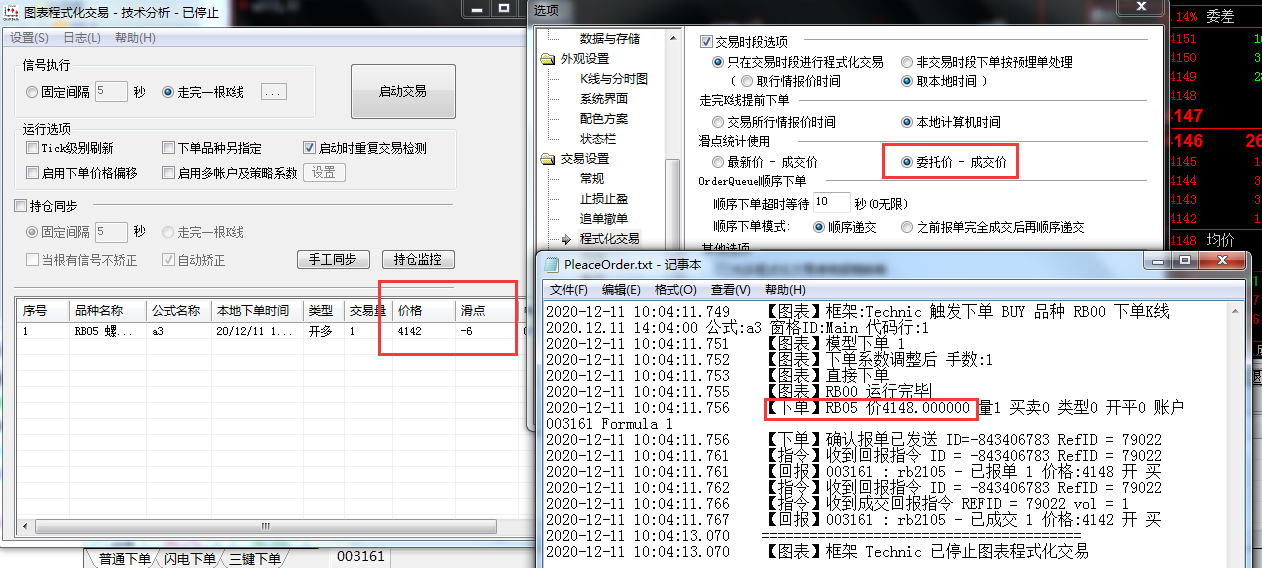Enable Tick级别刷新 checkbox
The width and height of the screenshot is (1262, 568).
click(34, 148)
